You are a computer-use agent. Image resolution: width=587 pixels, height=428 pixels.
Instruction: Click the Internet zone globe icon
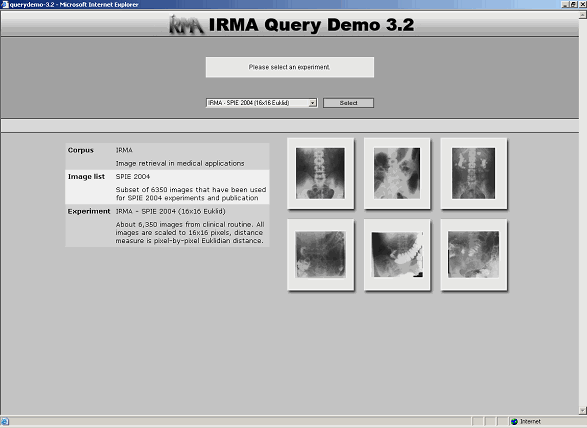(x=514, y=422)
